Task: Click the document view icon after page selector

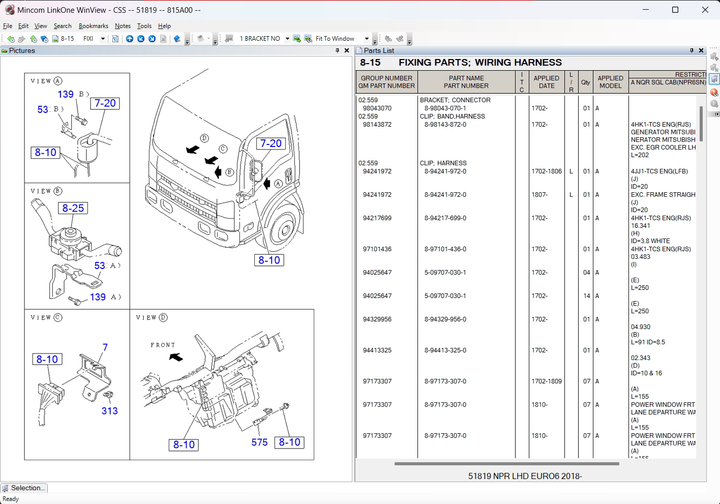Action: point(115,39)
